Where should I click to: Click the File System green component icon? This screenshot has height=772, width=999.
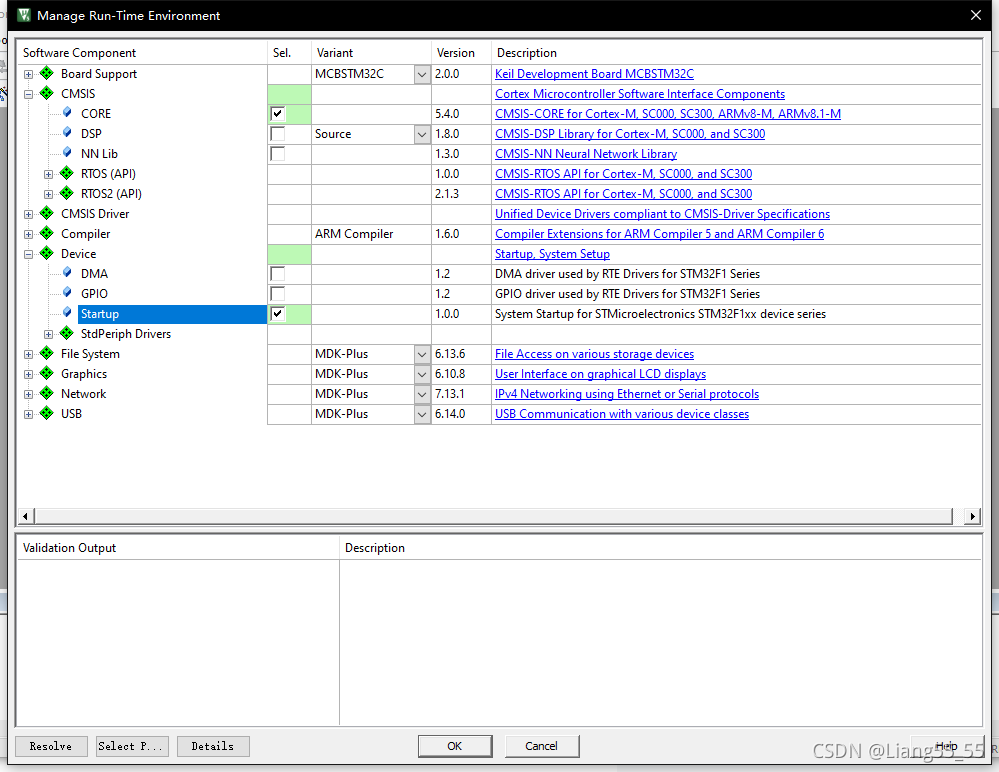pyautogui.click(x=47, y=354)
